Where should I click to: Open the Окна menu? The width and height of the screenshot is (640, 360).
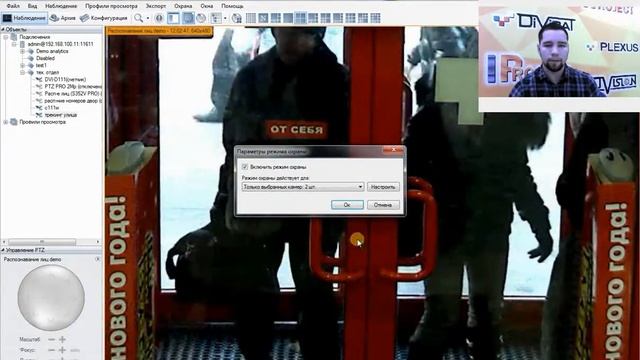207,6
